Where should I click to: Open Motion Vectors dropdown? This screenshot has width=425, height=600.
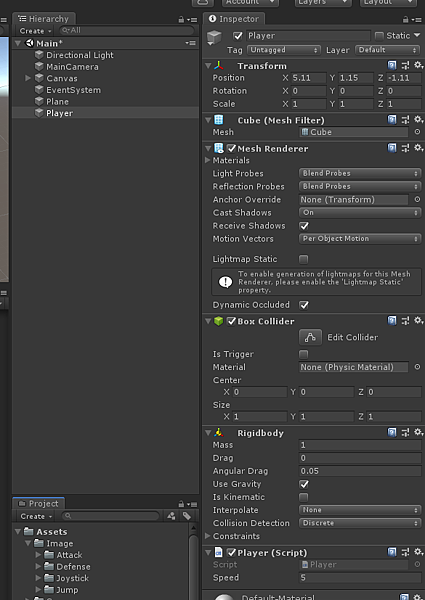(x=360, y=239)
